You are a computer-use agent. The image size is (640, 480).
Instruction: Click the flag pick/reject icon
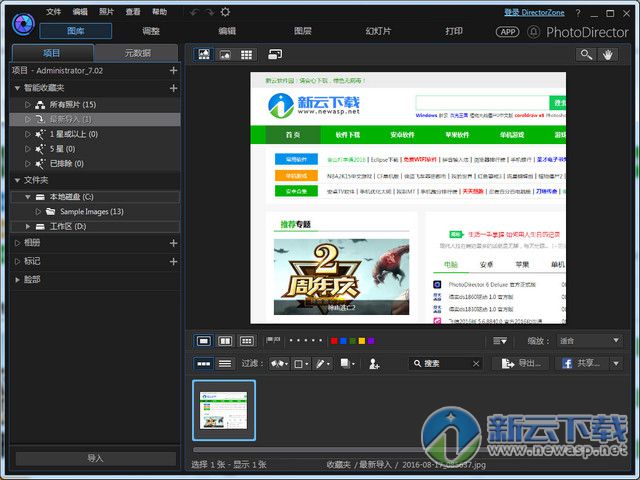(273, 340)
